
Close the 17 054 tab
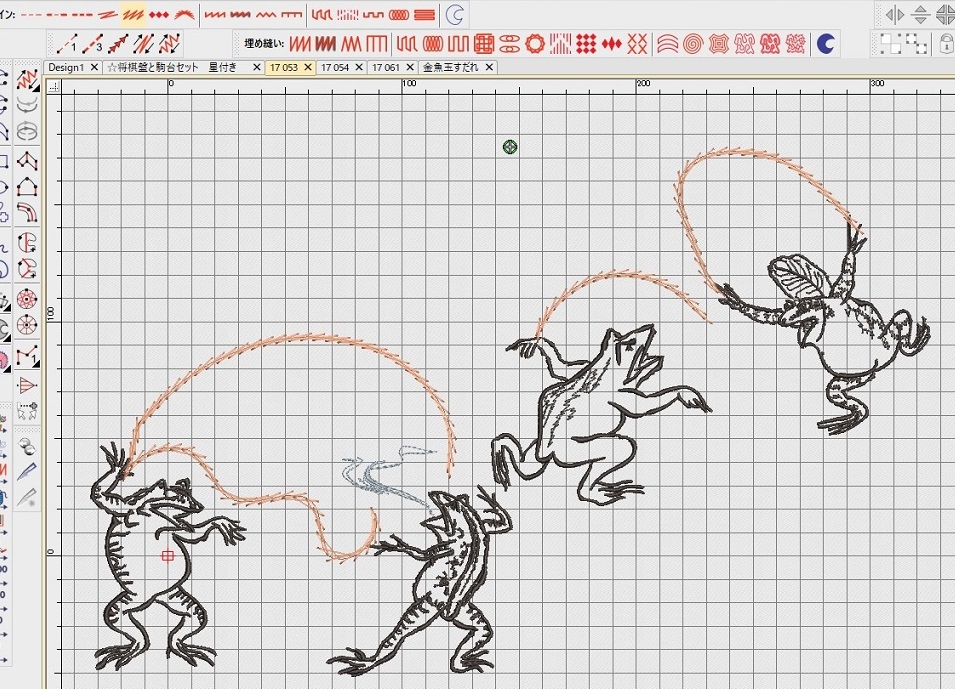coord(359,68)
